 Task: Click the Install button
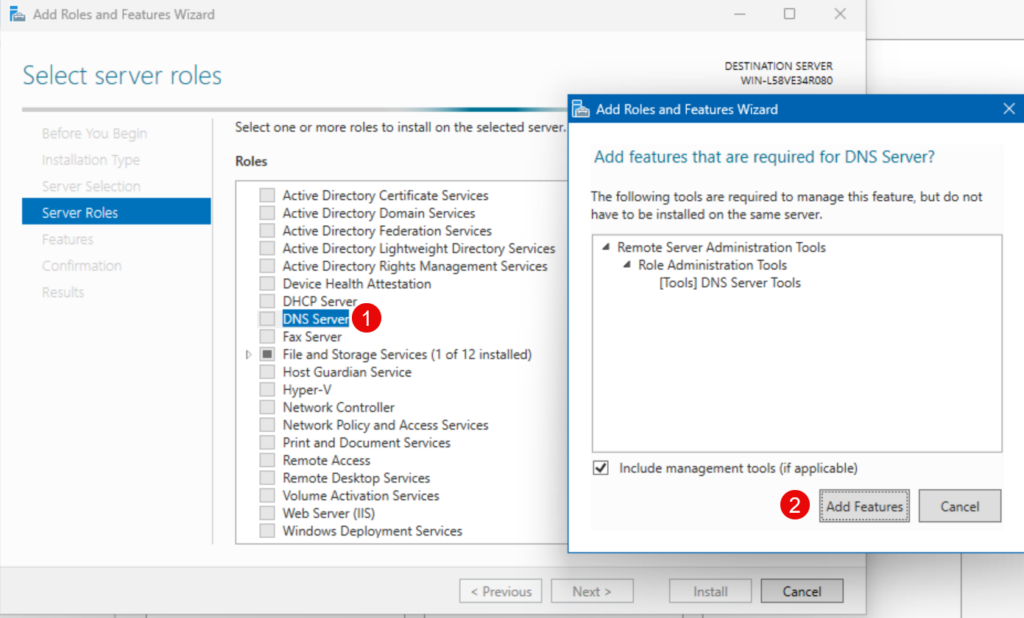pyautogui.click(x=710, y=591)
